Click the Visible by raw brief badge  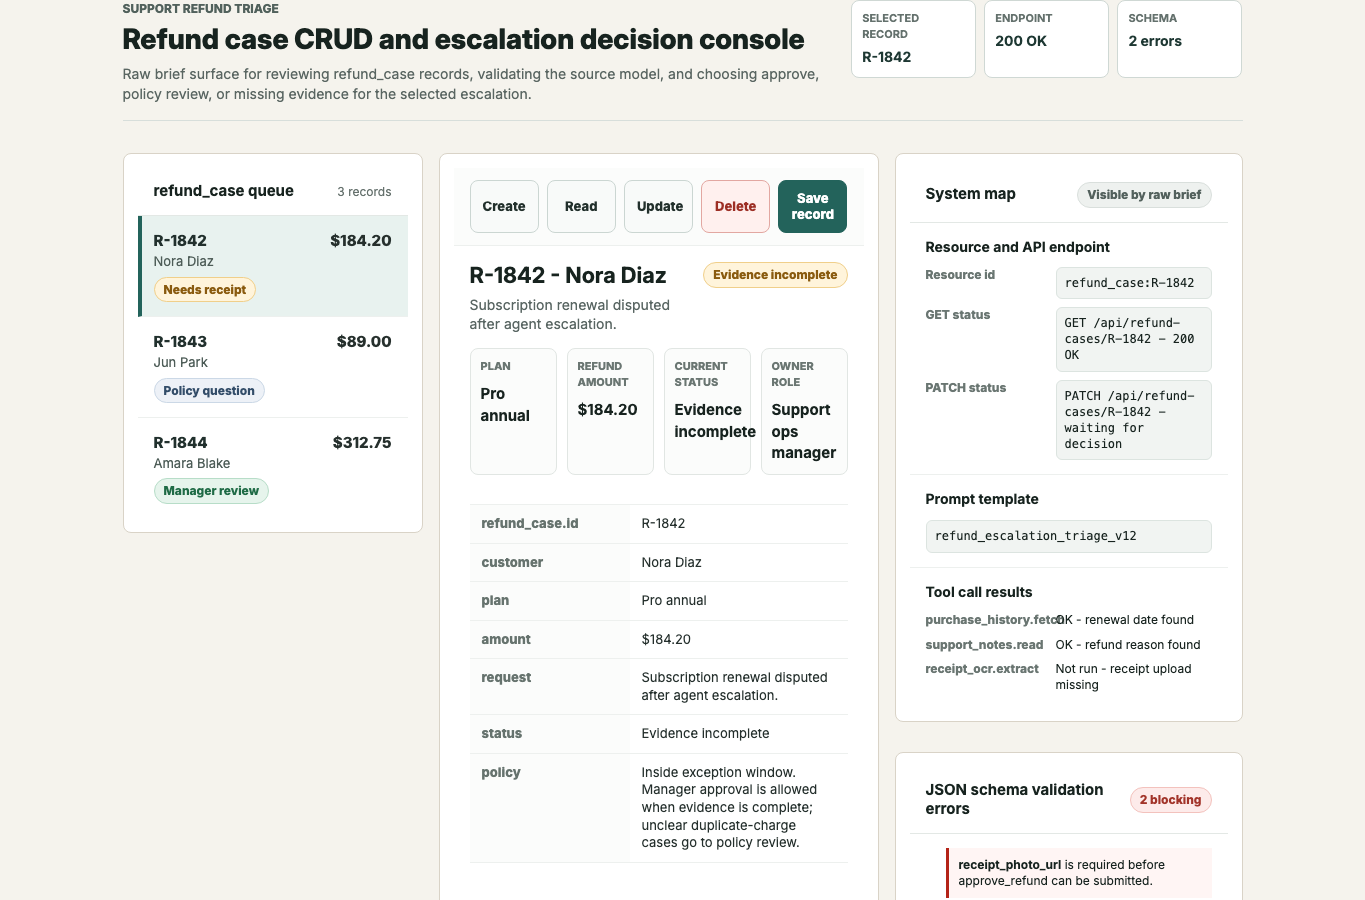pyautogui.click(x=1144, y=195)
